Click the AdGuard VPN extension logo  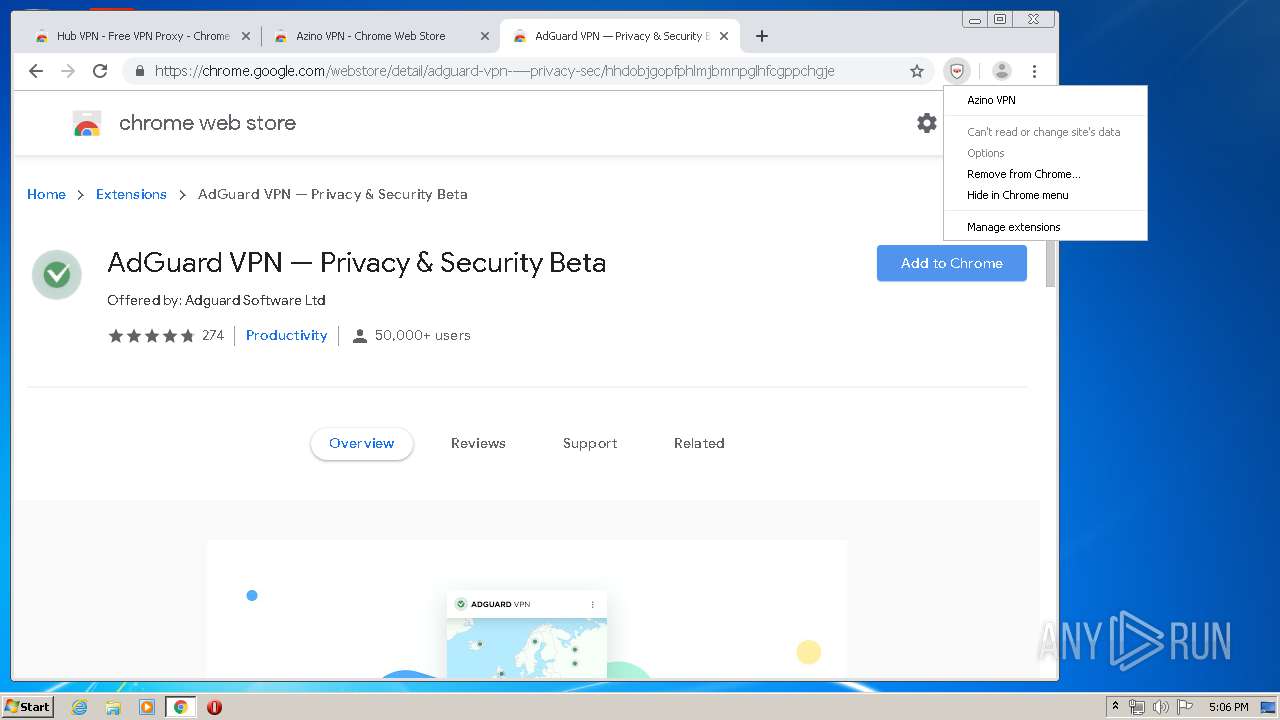57,275
